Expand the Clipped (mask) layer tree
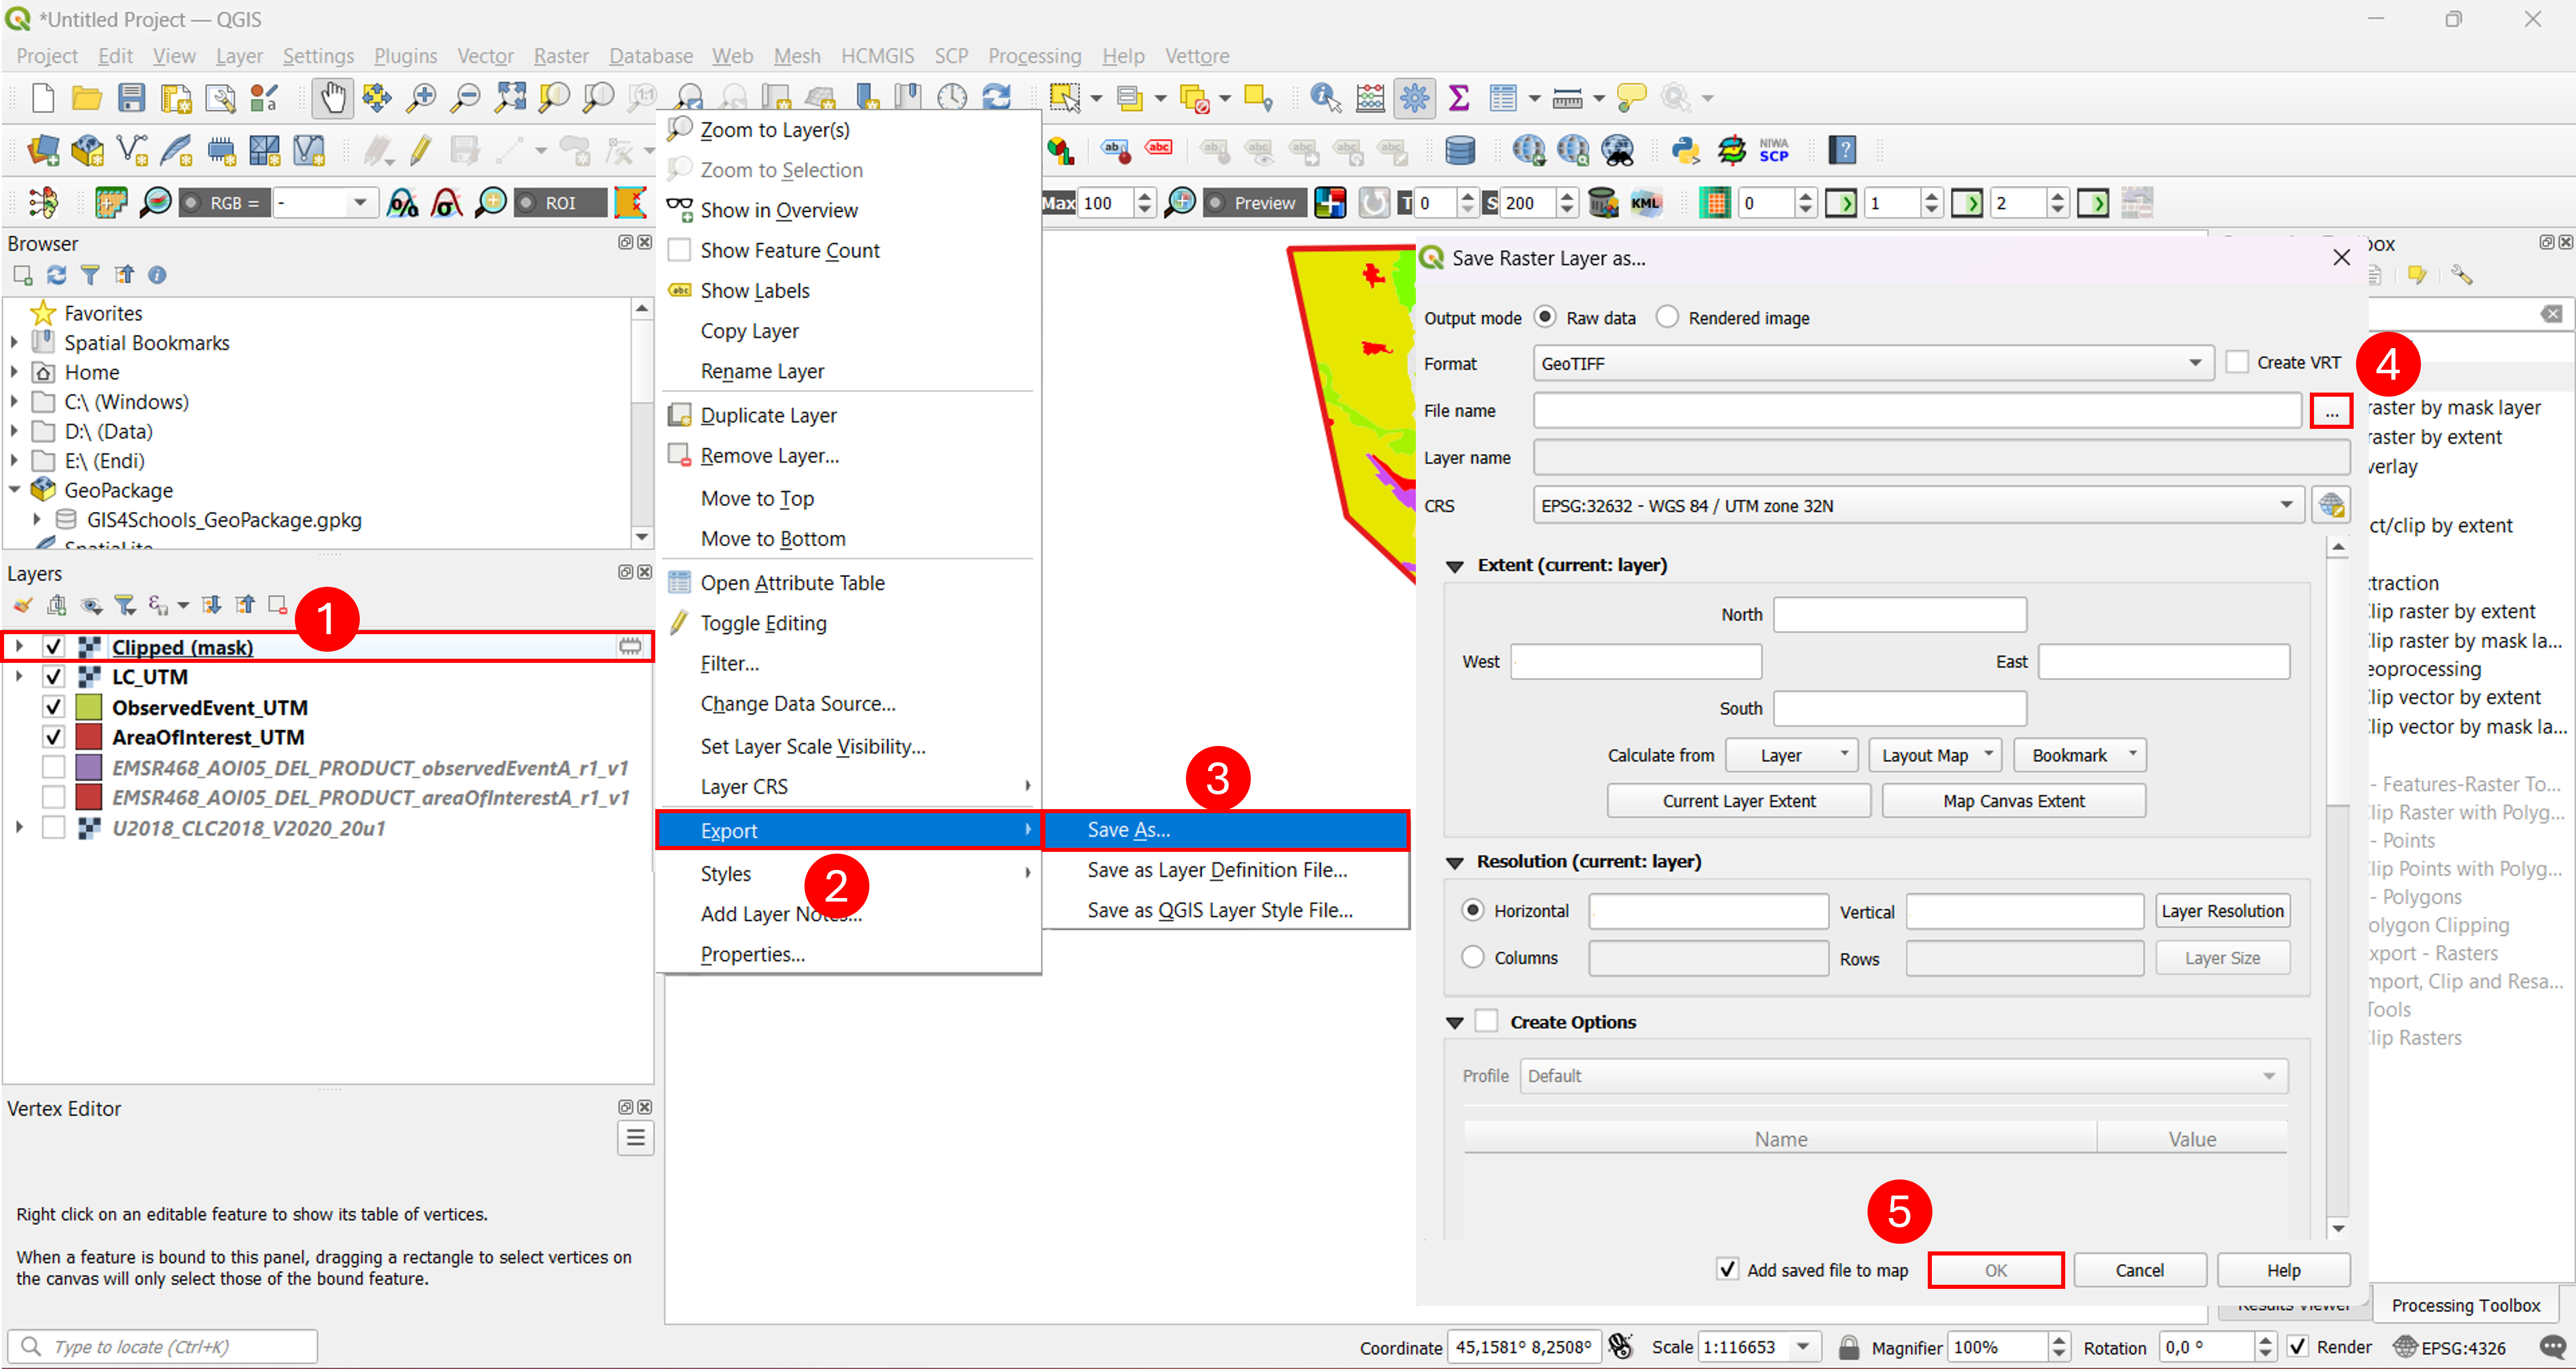 (x=19, y=647)
